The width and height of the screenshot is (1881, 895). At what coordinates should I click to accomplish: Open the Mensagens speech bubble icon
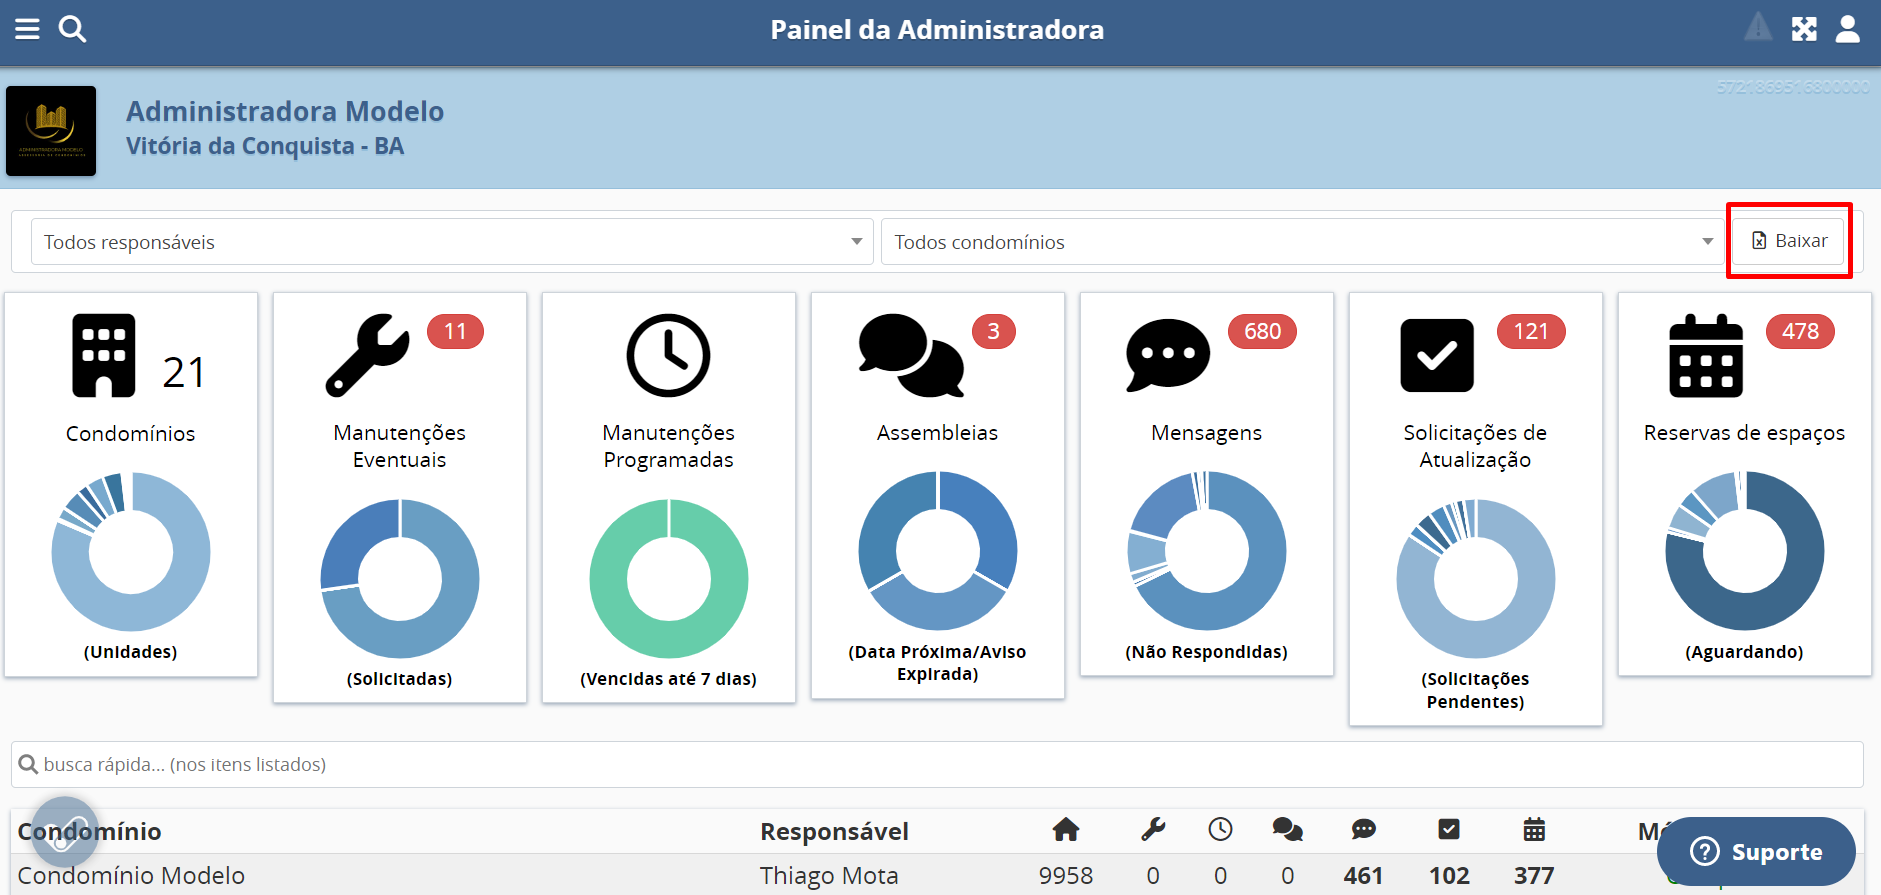(1167, 355)
